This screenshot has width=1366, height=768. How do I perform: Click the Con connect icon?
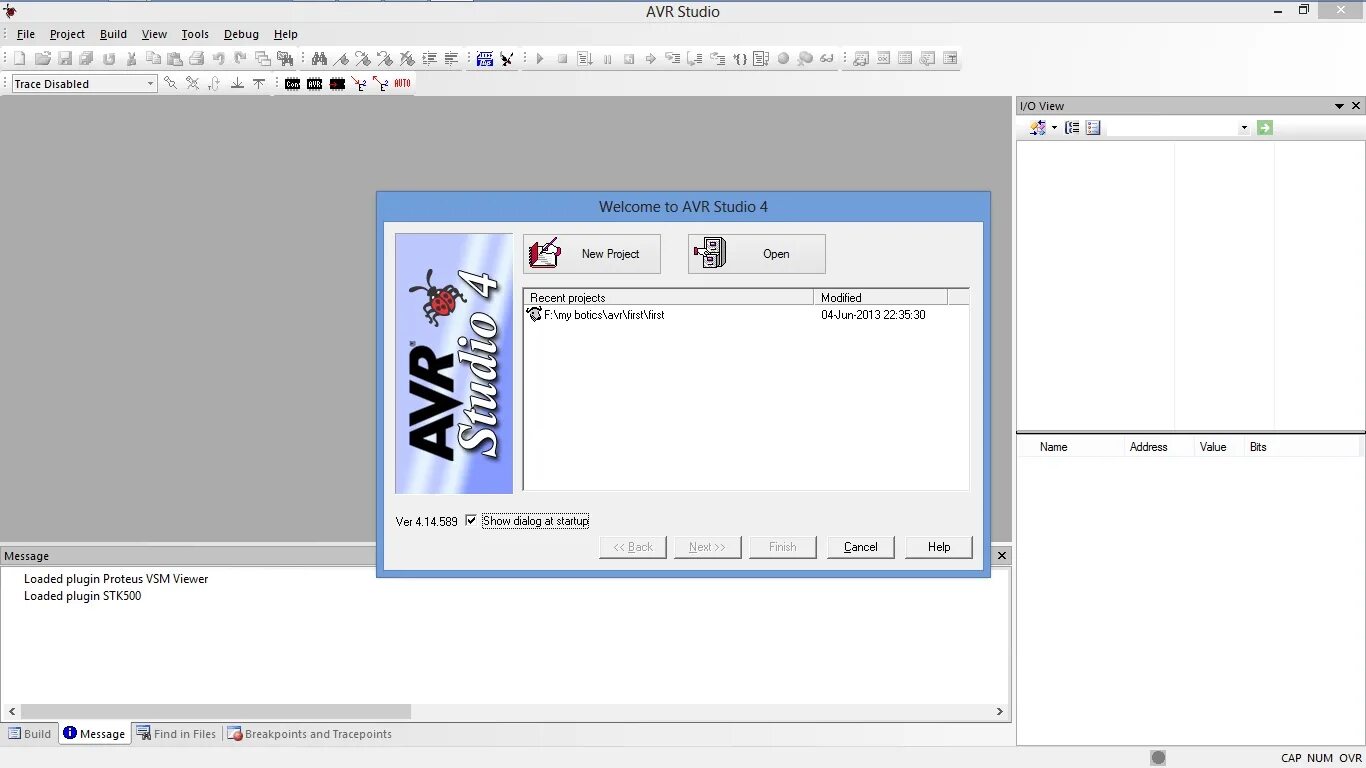coord(292,84)
